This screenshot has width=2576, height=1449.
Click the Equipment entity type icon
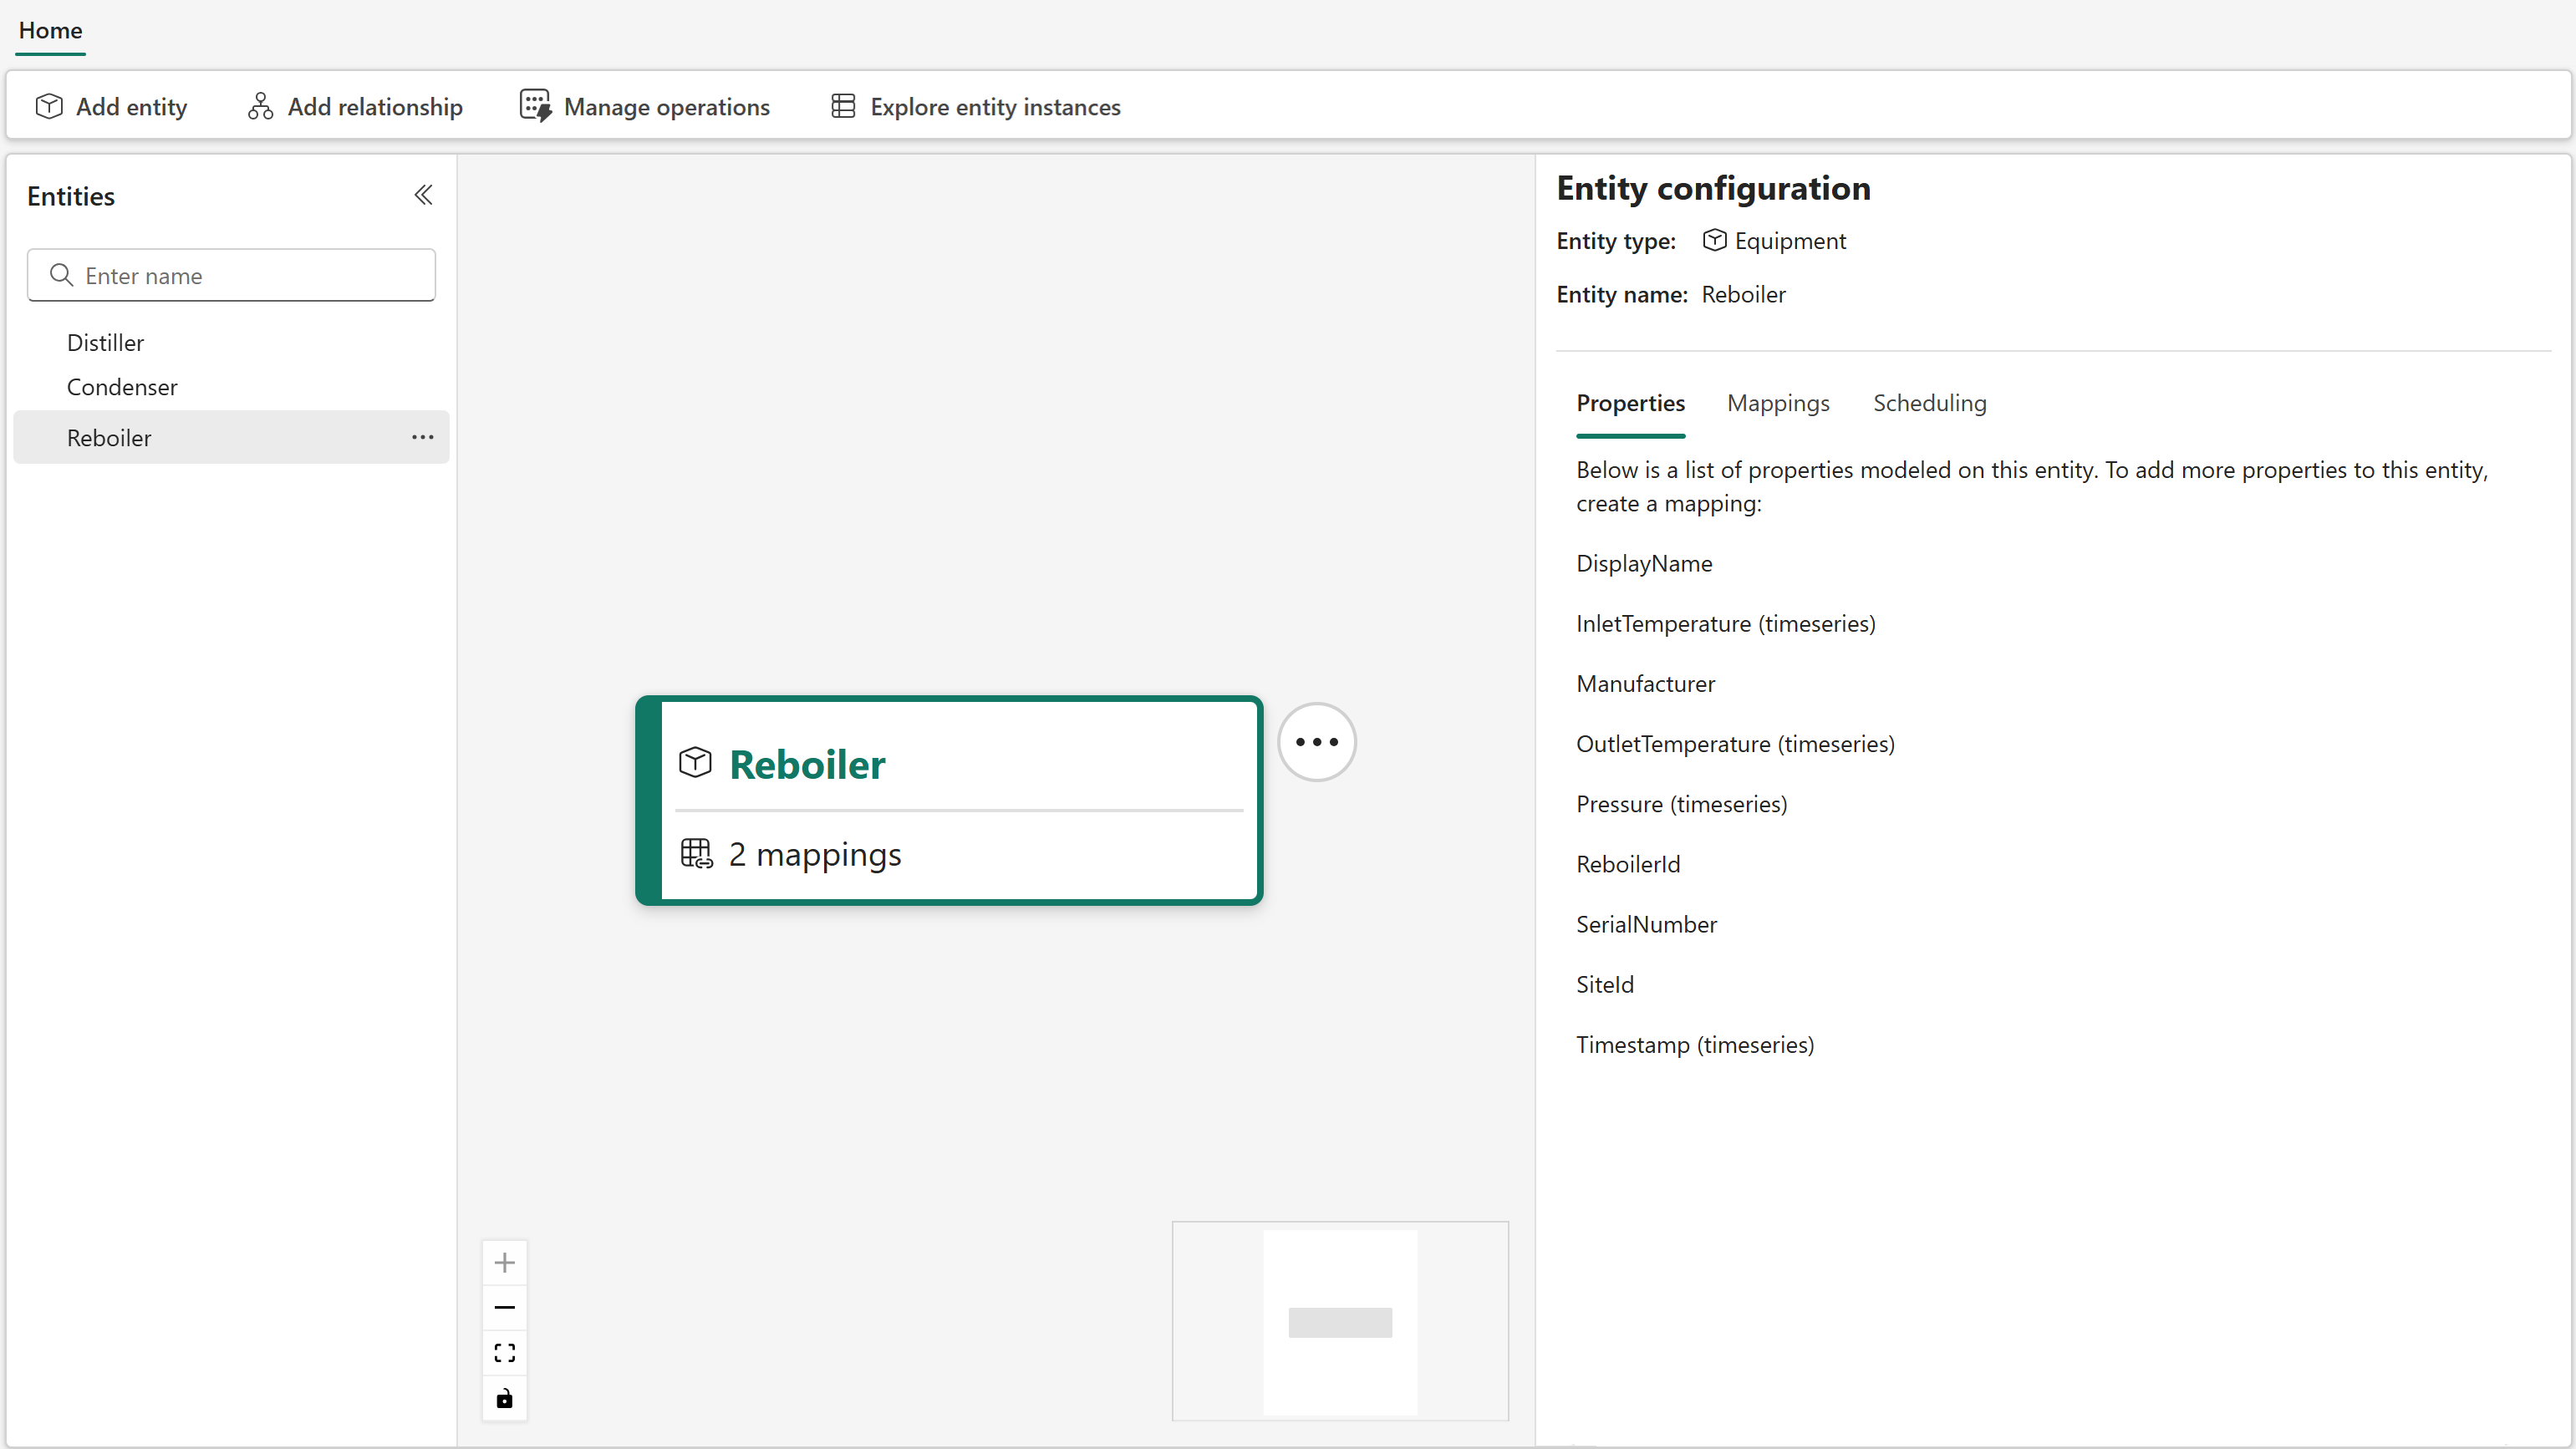coord(1713,240)
